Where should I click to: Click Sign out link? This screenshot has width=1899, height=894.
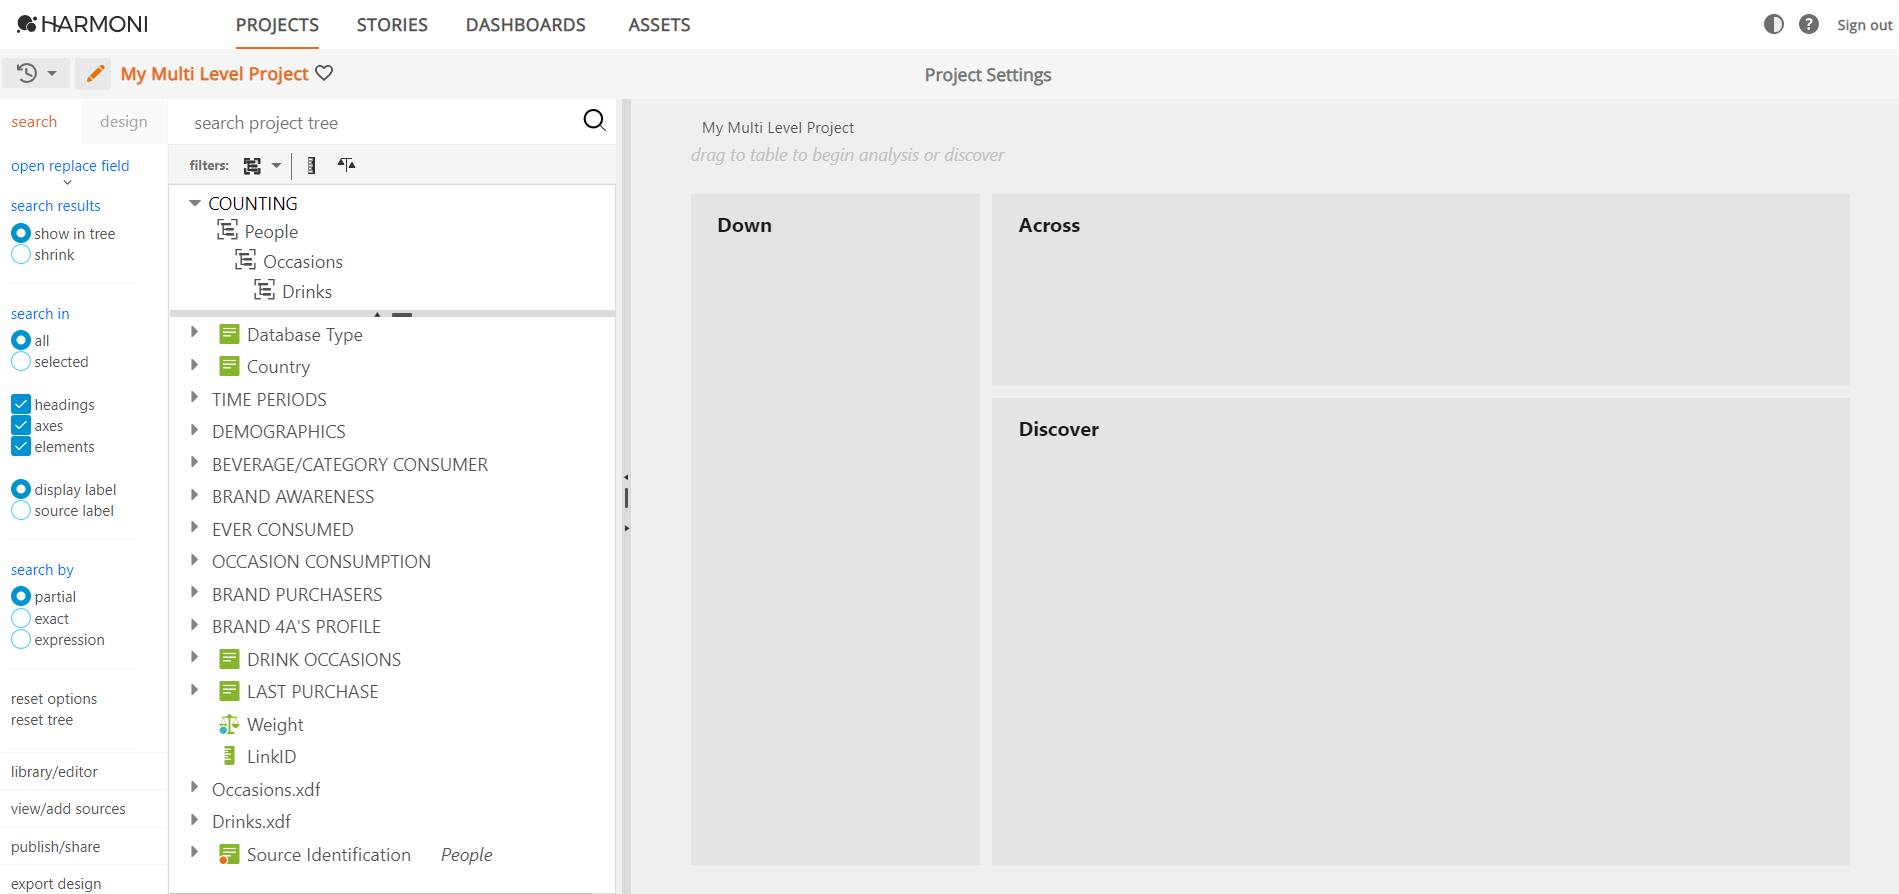pyautogui.click(x=1864, y=25)
